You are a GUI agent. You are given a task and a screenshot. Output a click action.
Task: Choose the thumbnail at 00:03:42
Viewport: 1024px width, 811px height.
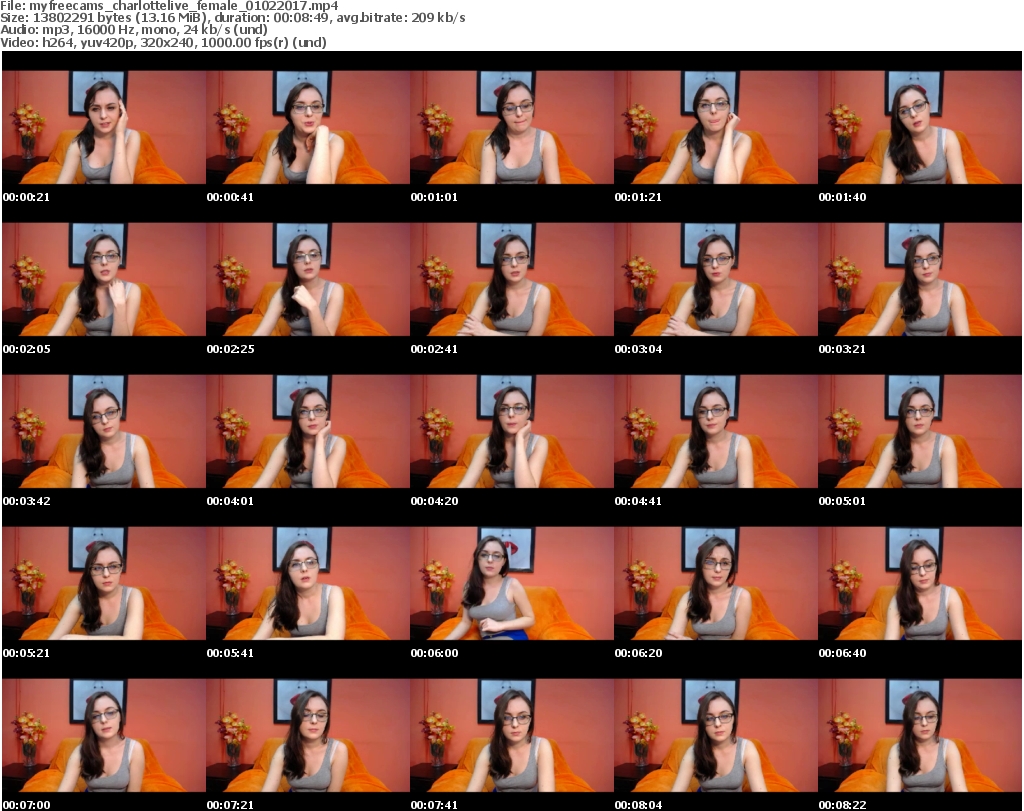click(x=104, y=432)
